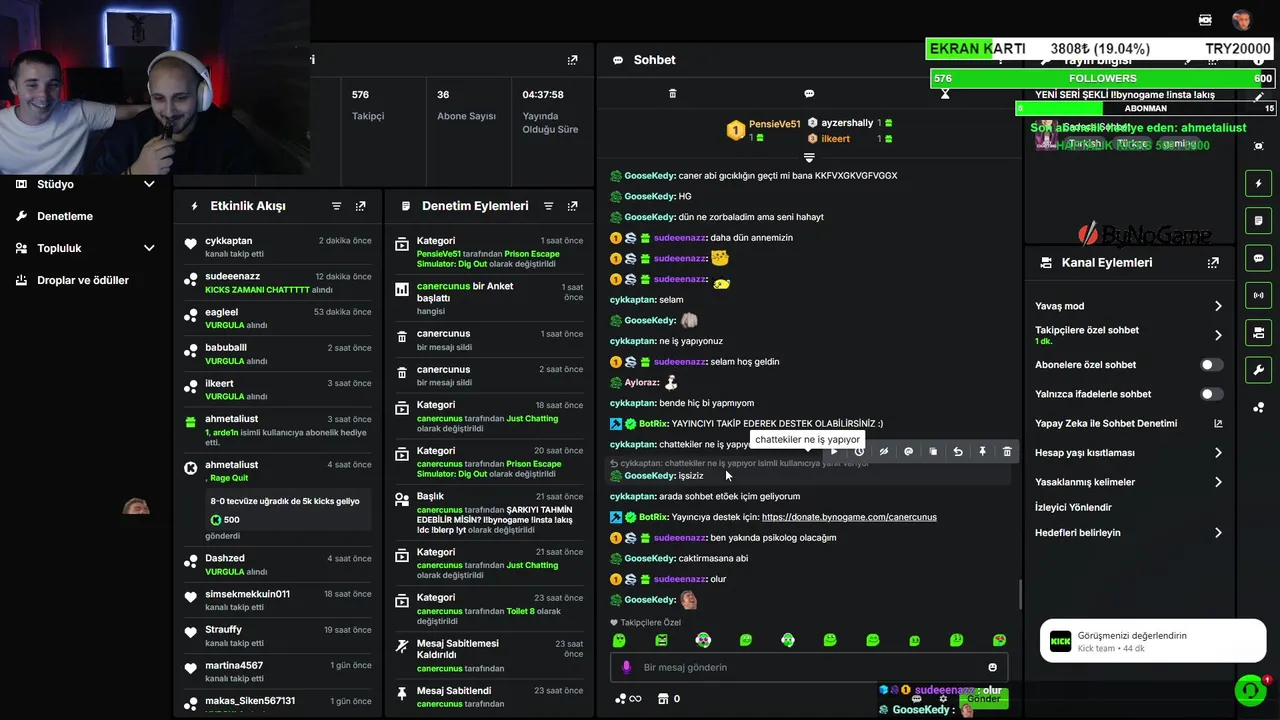Click the timeout clock icon on hovered message

pyautogui.click(x=859, y=452)
